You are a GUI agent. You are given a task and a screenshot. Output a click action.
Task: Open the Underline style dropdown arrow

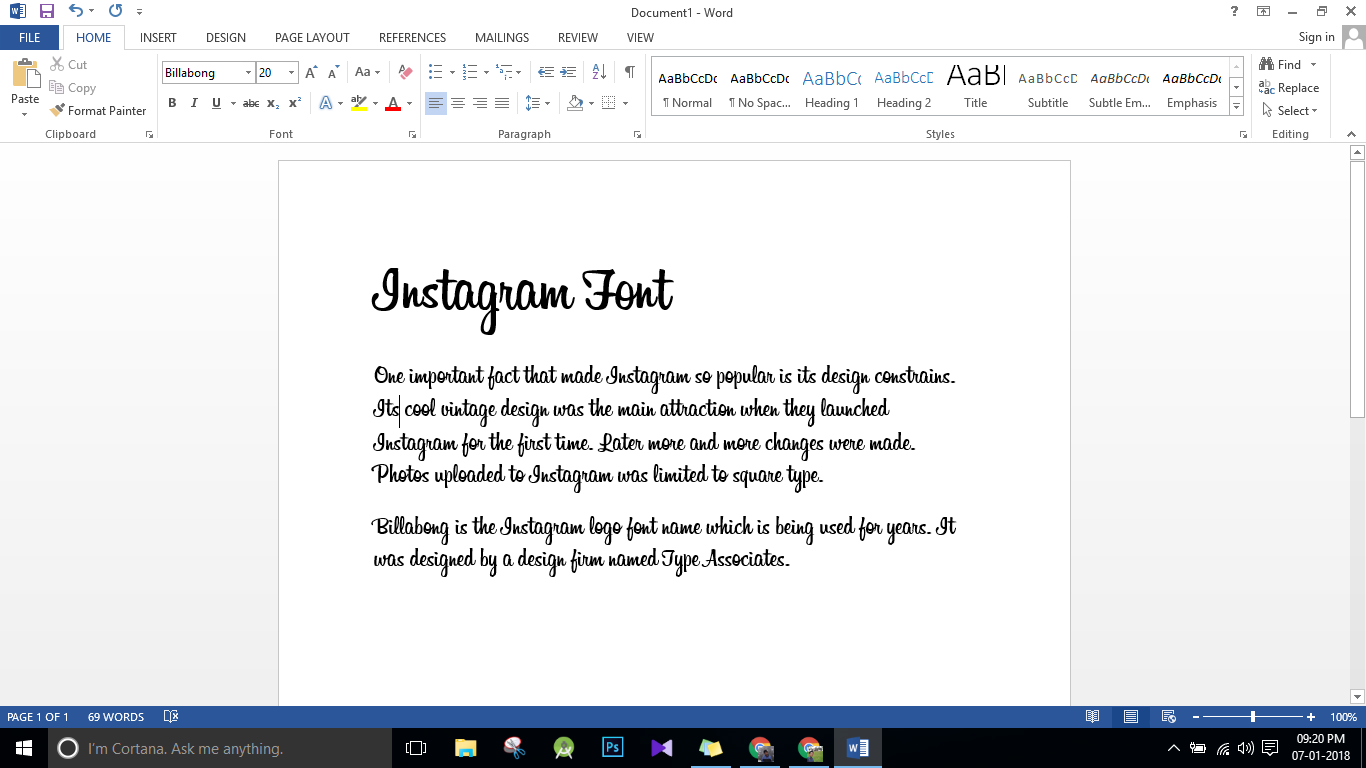tap(232, 103)
